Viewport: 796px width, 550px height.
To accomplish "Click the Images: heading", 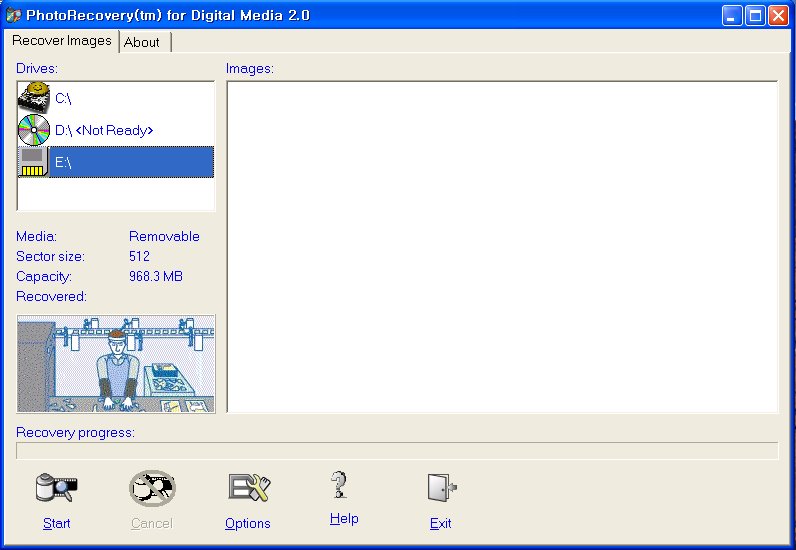I will tap(250, 68).
